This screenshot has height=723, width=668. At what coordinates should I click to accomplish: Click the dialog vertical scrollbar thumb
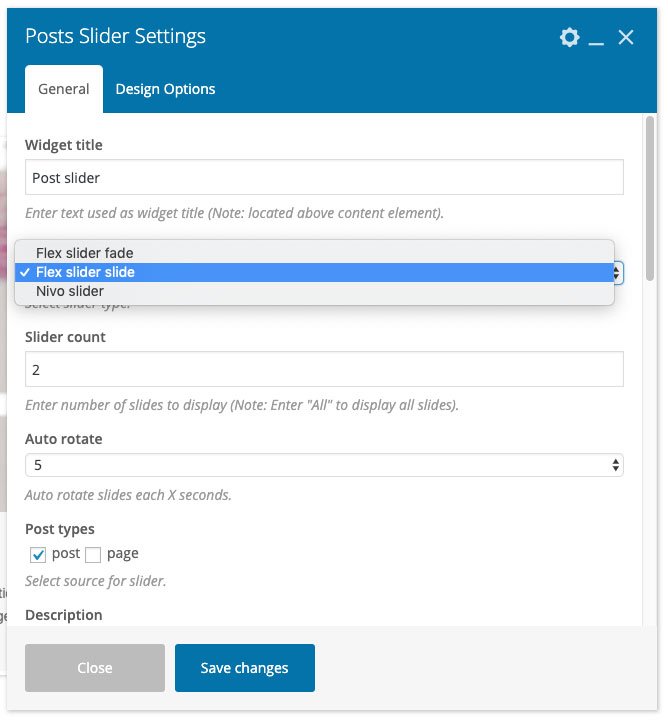click(650, 198)
